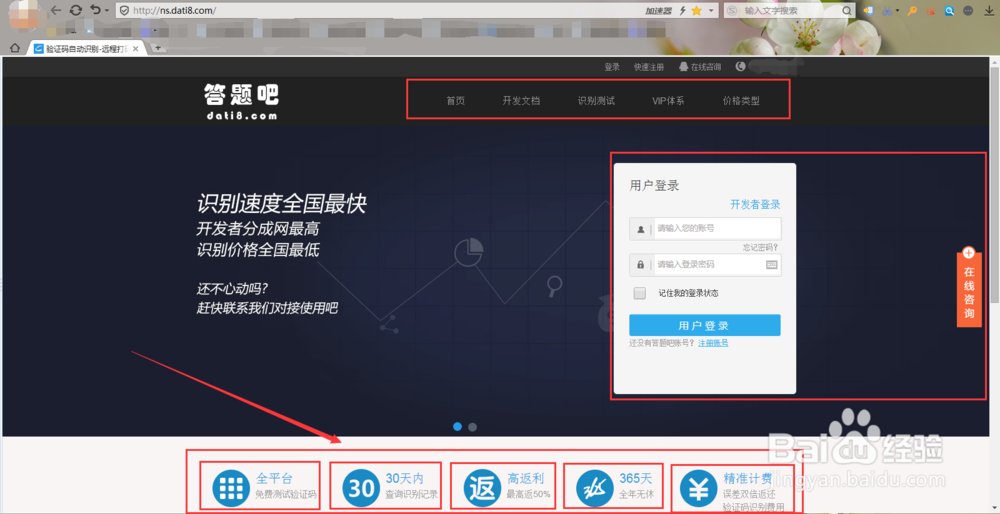Click the account field 请输入您的账号
1000x514 pixels.
click(705, 228)
